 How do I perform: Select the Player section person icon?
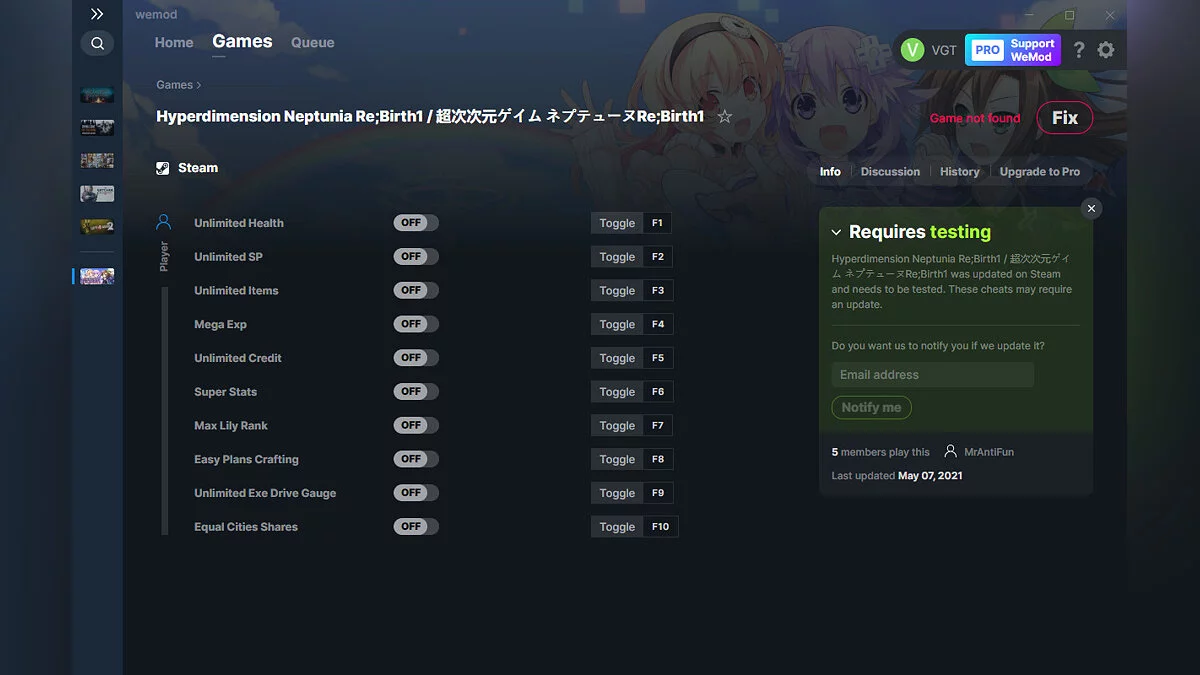[164, 222]
